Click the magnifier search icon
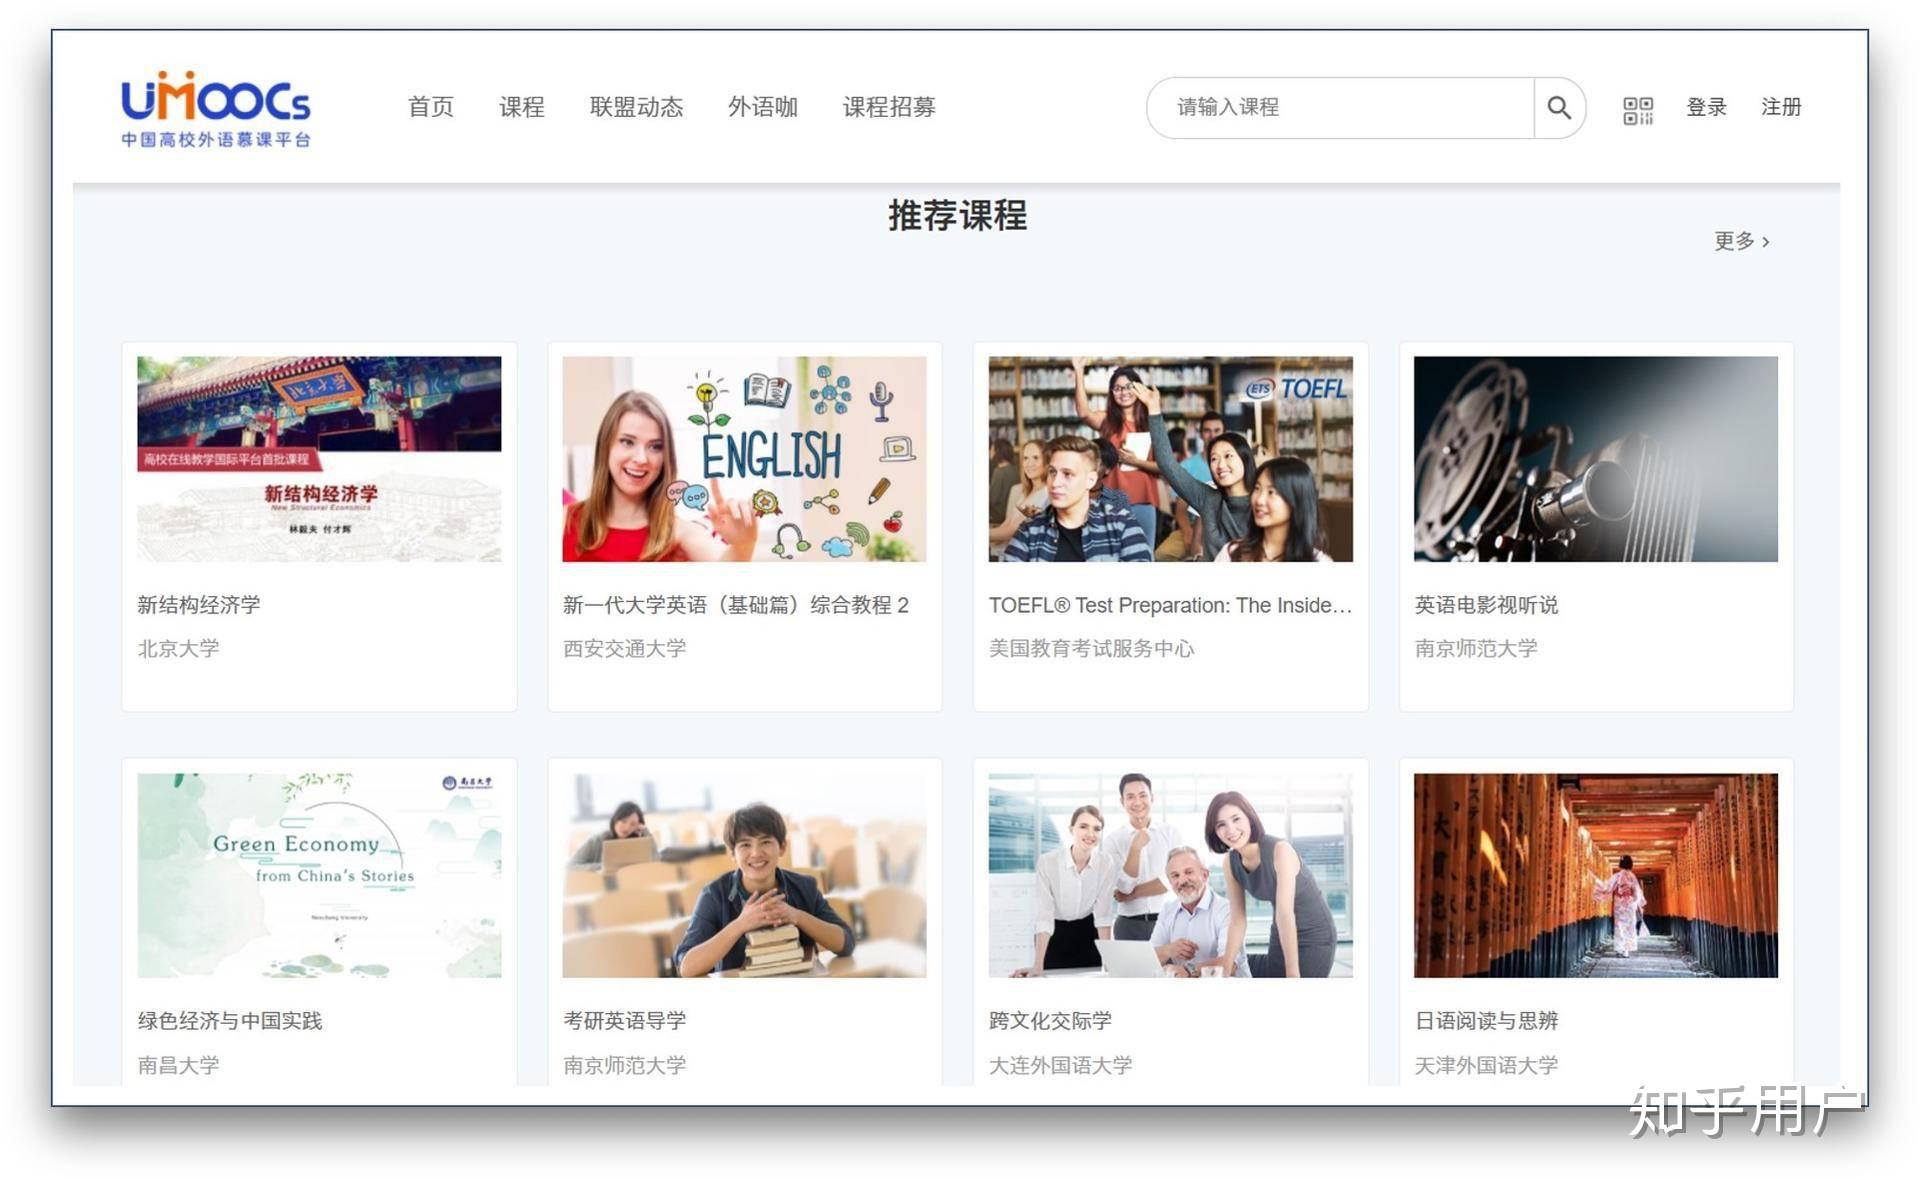The height and width of the screenshot is (1179, 1920). tap(1558, 107)
